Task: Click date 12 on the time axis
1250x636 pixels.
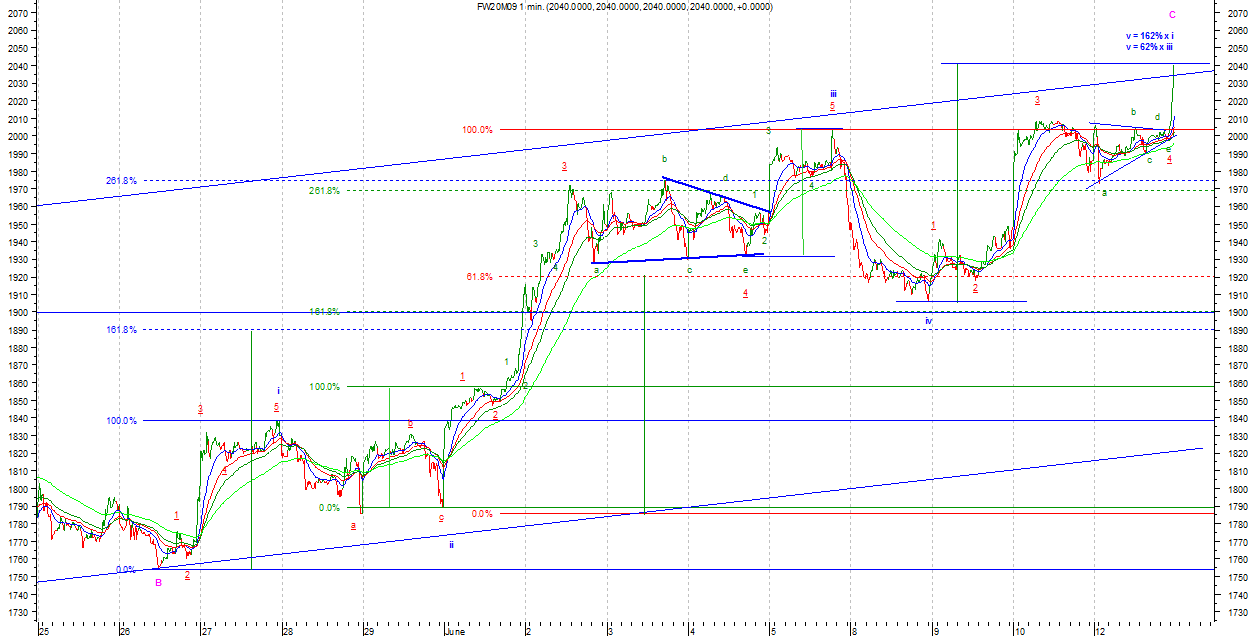Action: 1100,631
